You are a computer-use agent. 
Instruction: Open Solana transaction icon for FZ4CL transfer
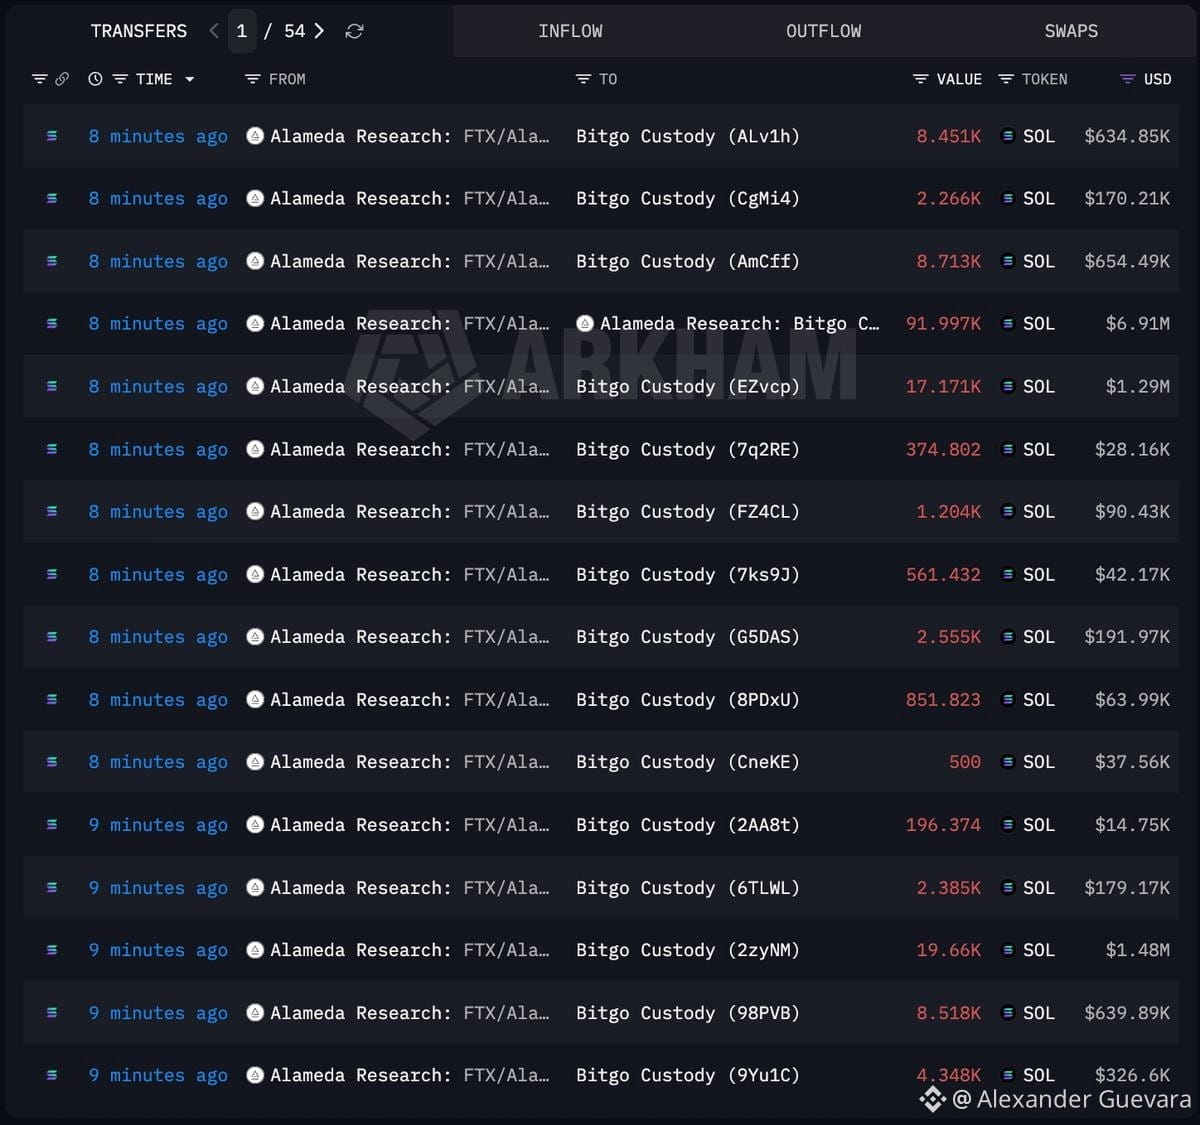pos(52,511)
